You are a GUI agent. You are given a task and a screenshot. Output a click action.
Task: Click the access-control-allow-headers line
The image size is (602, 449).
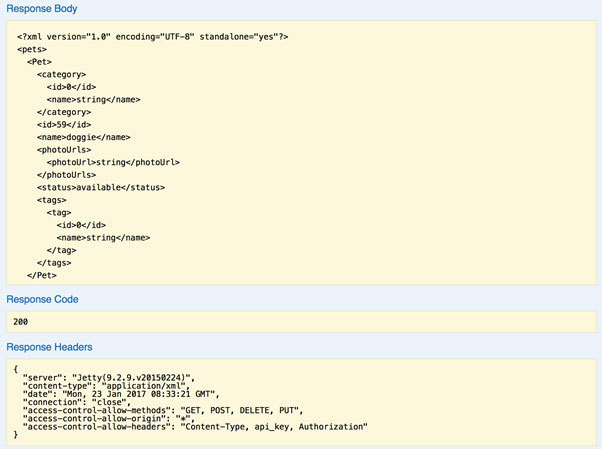195,427
